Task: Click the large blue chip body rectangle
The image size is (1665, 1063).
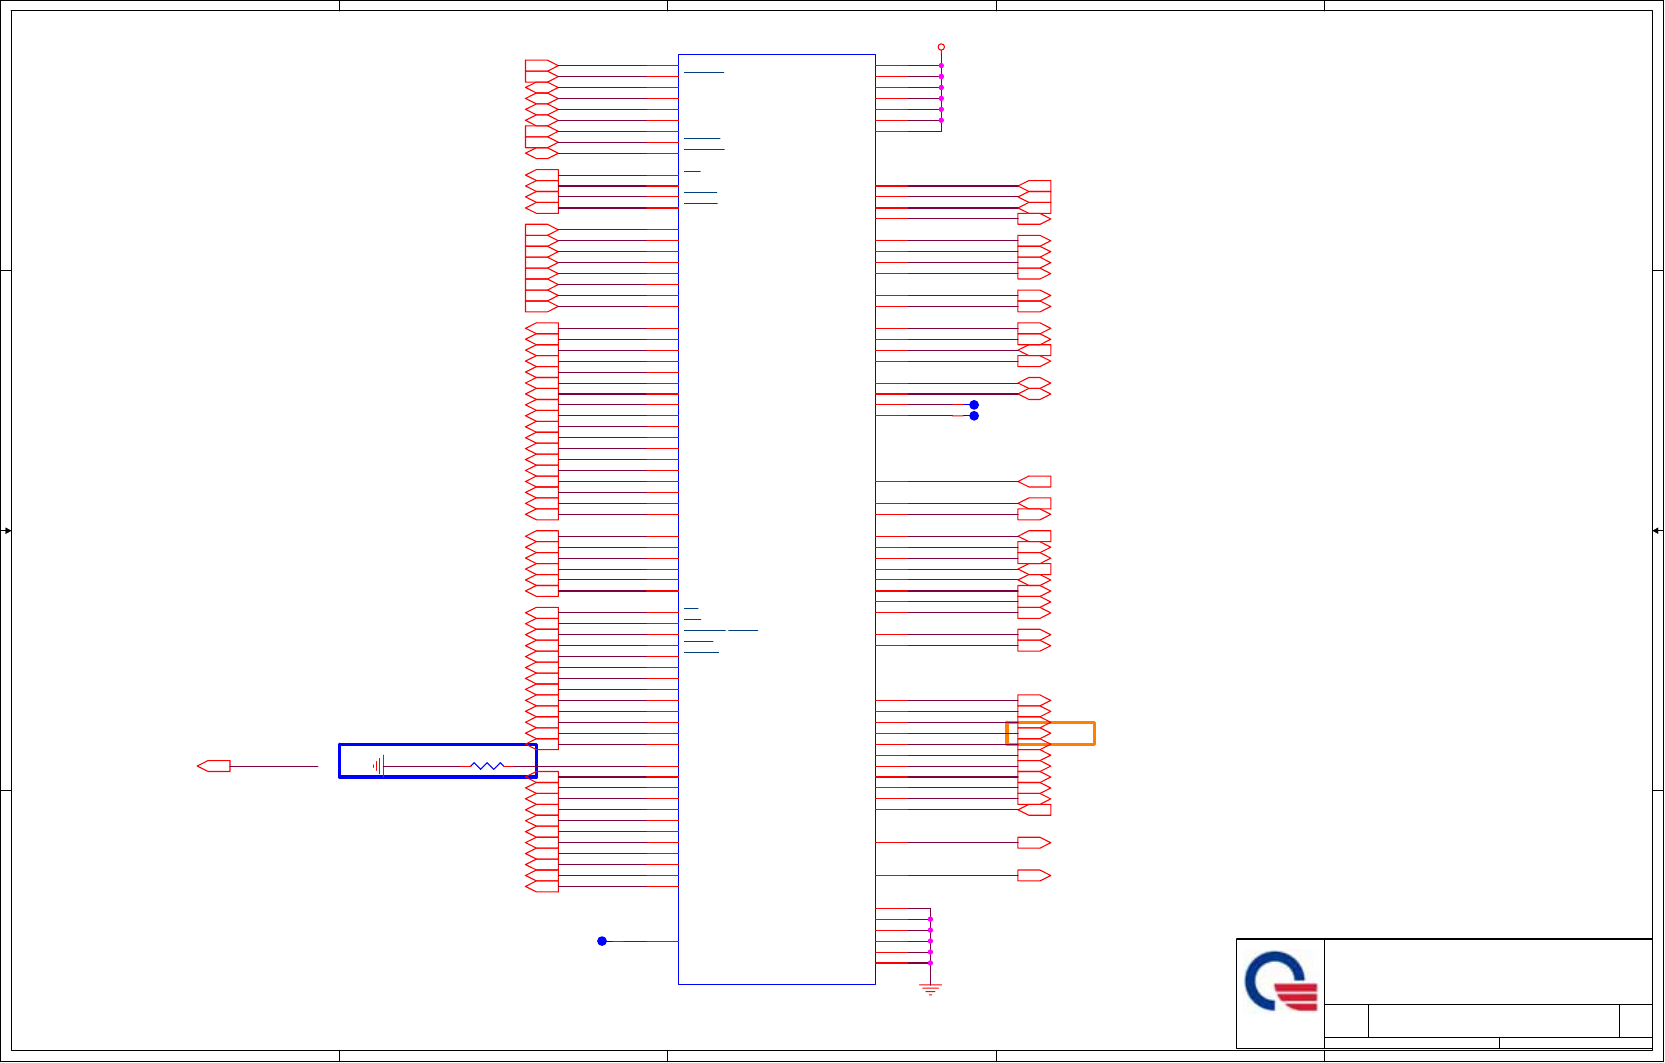Action: click(x=777, y=519)
